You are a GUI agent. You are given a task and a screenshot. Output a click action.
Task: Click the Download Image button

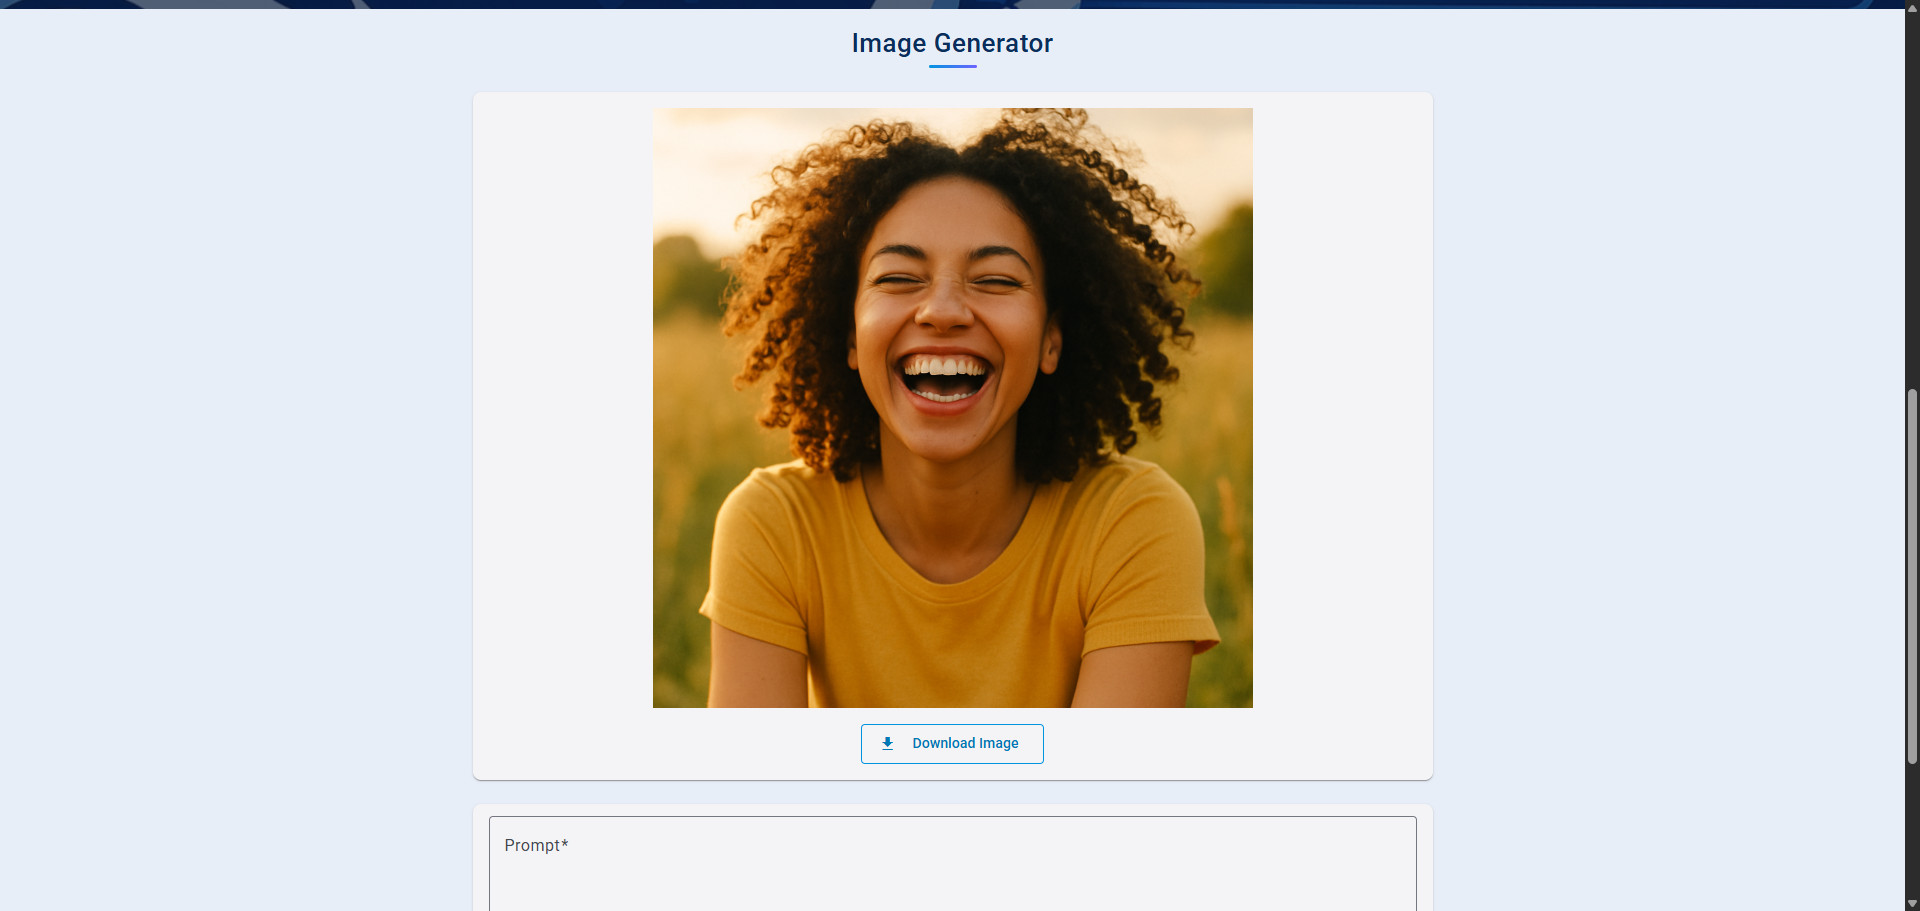(x=952, y=744)
